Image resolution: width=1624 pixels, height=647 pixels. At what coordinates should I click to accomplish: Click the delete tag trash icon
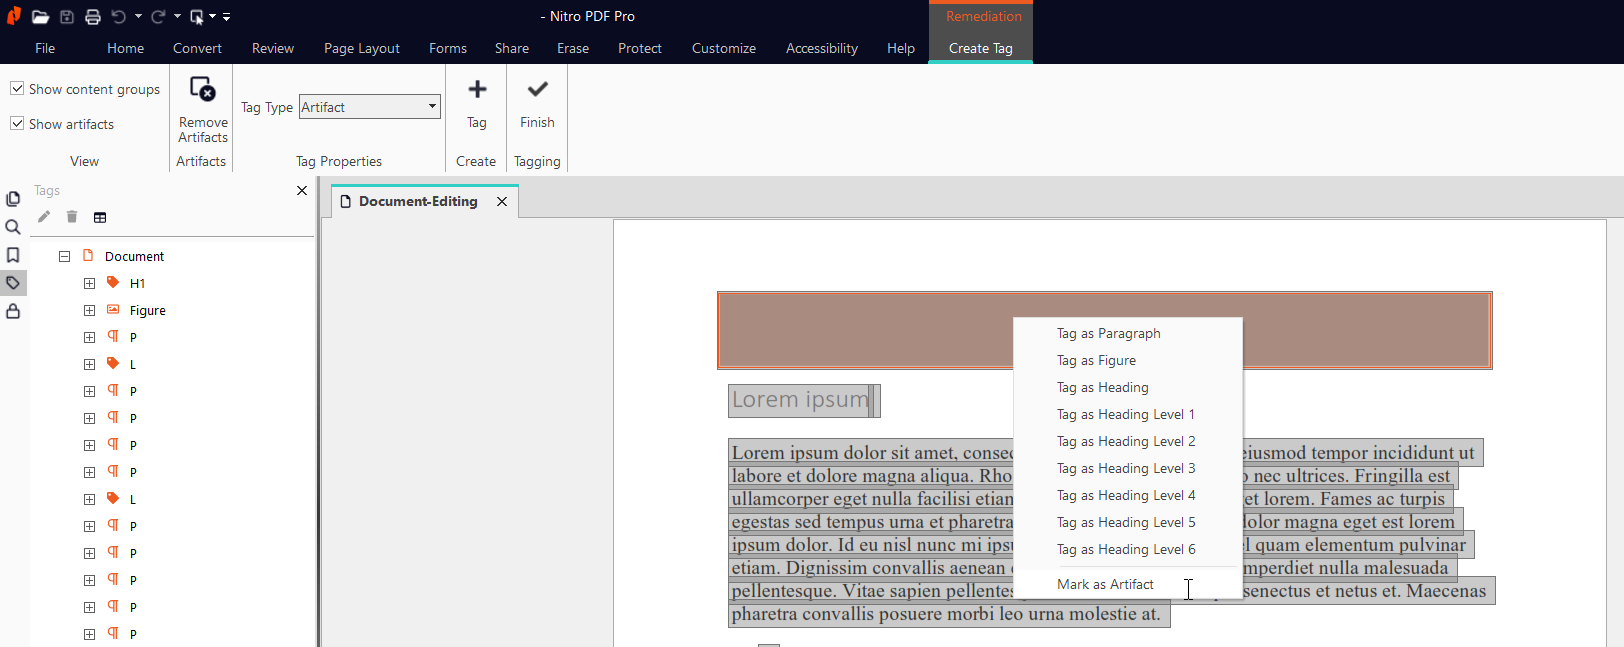pos(72,217)
